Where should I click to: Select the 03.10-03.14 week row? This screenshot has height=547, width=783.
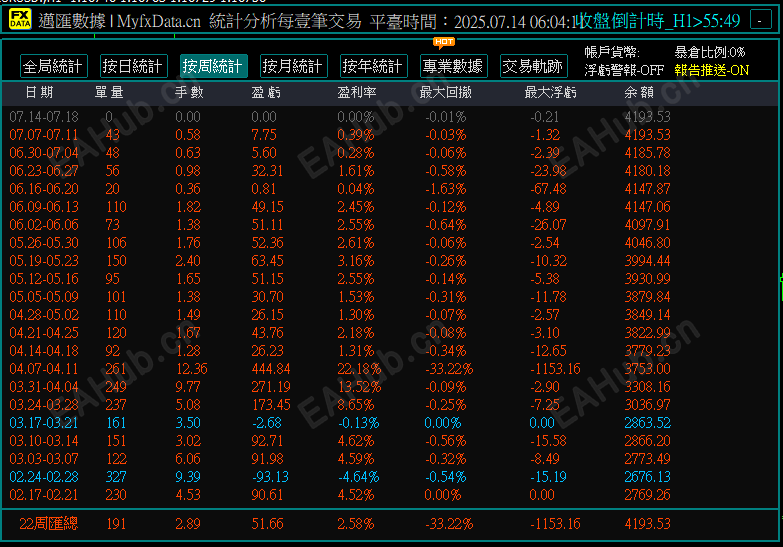[340, 441]
